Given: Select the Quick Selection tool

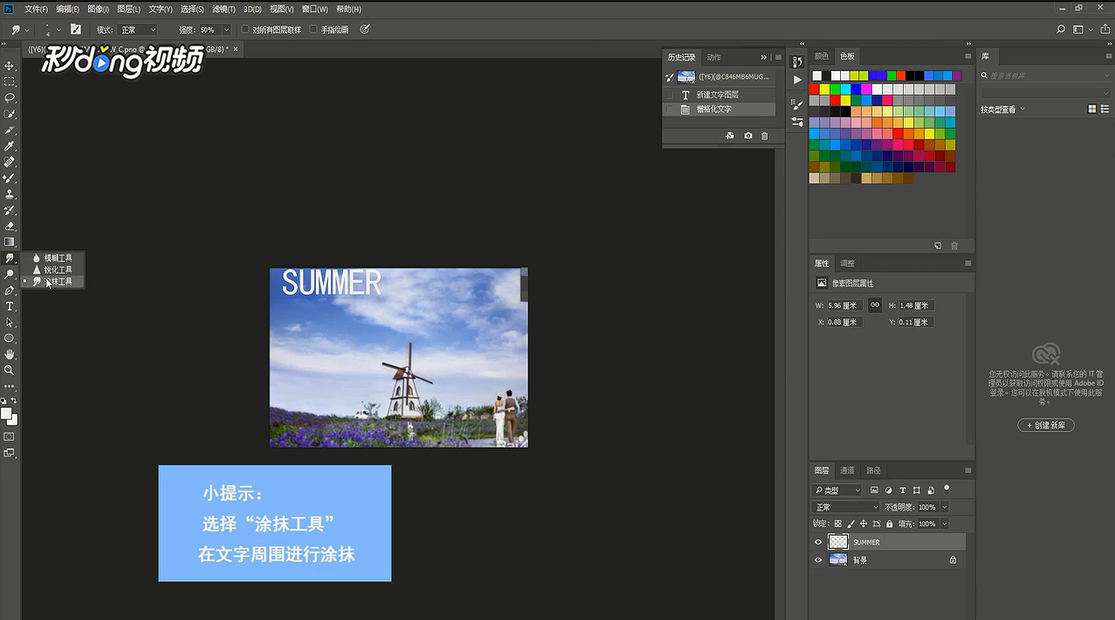Looking at the screenshot, I should coord(9,114).
